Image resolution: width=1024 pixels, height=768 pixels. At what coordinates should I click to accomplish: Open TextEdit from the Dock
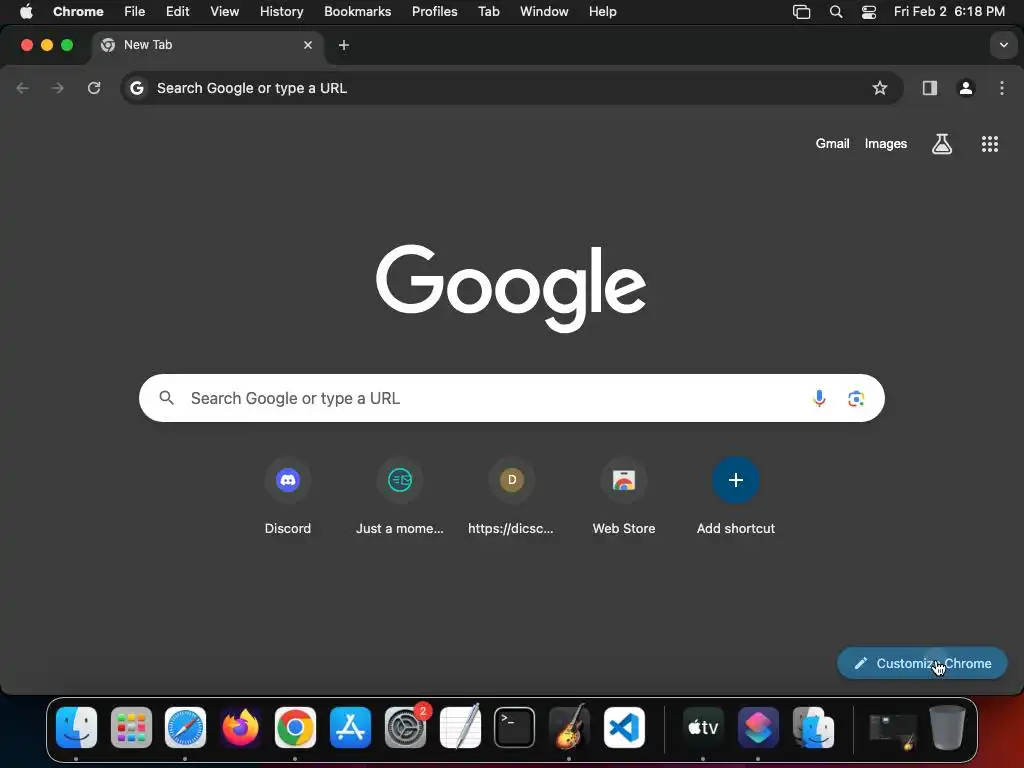pos(460,728)
